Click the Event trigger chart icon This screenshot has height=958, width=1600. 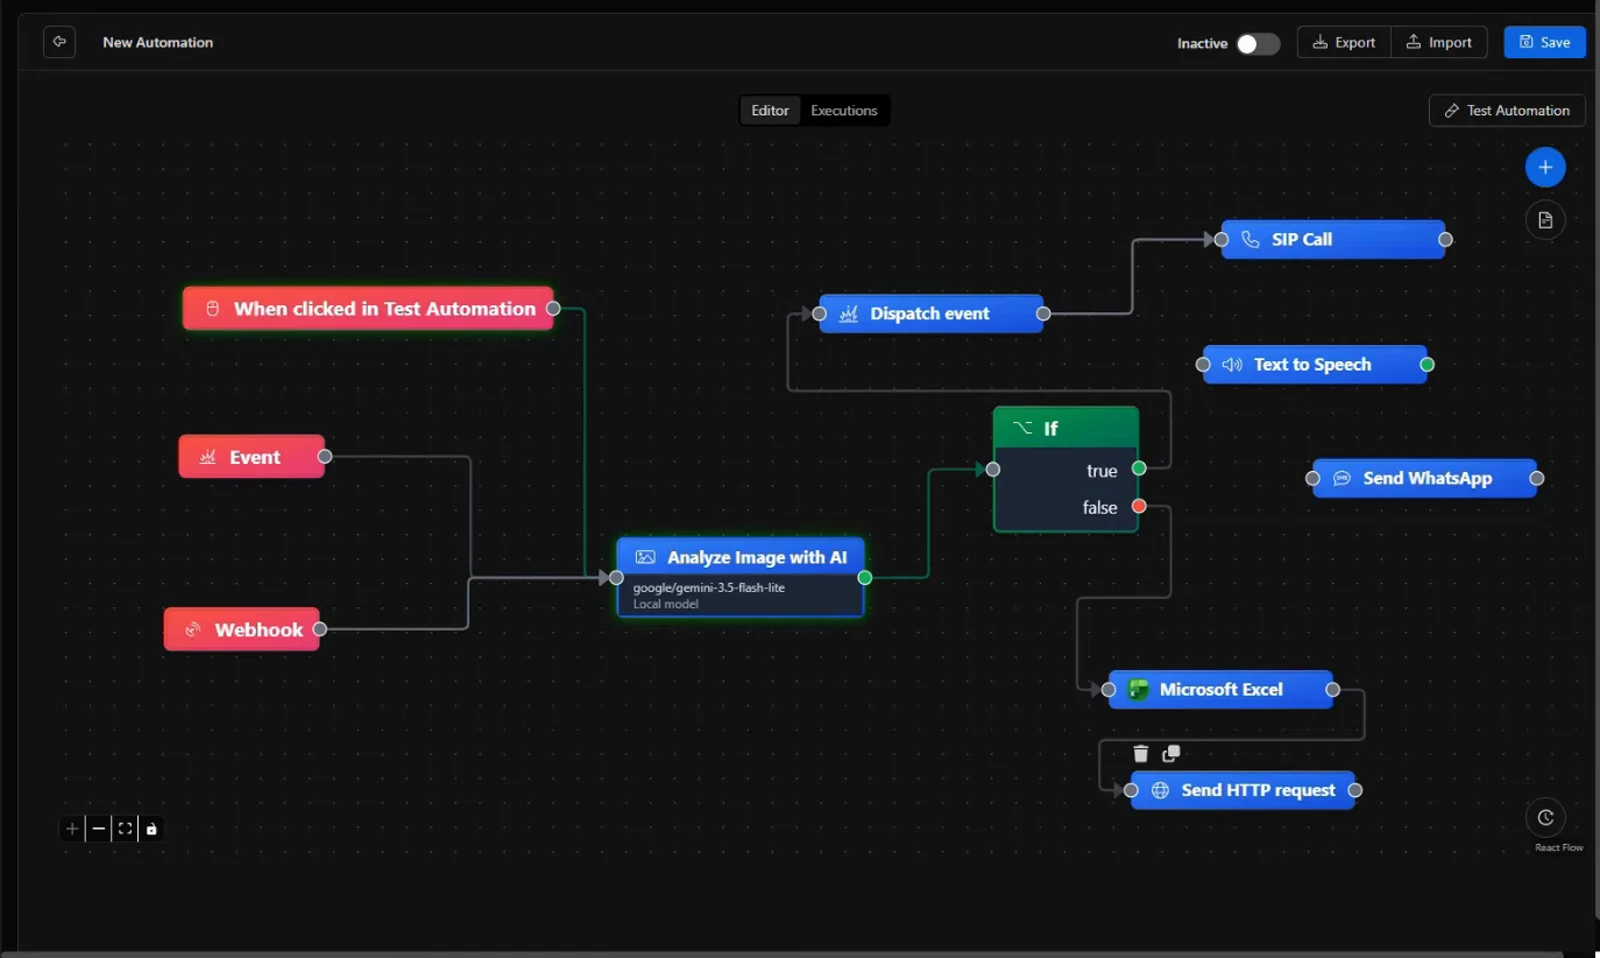(208, 457)
